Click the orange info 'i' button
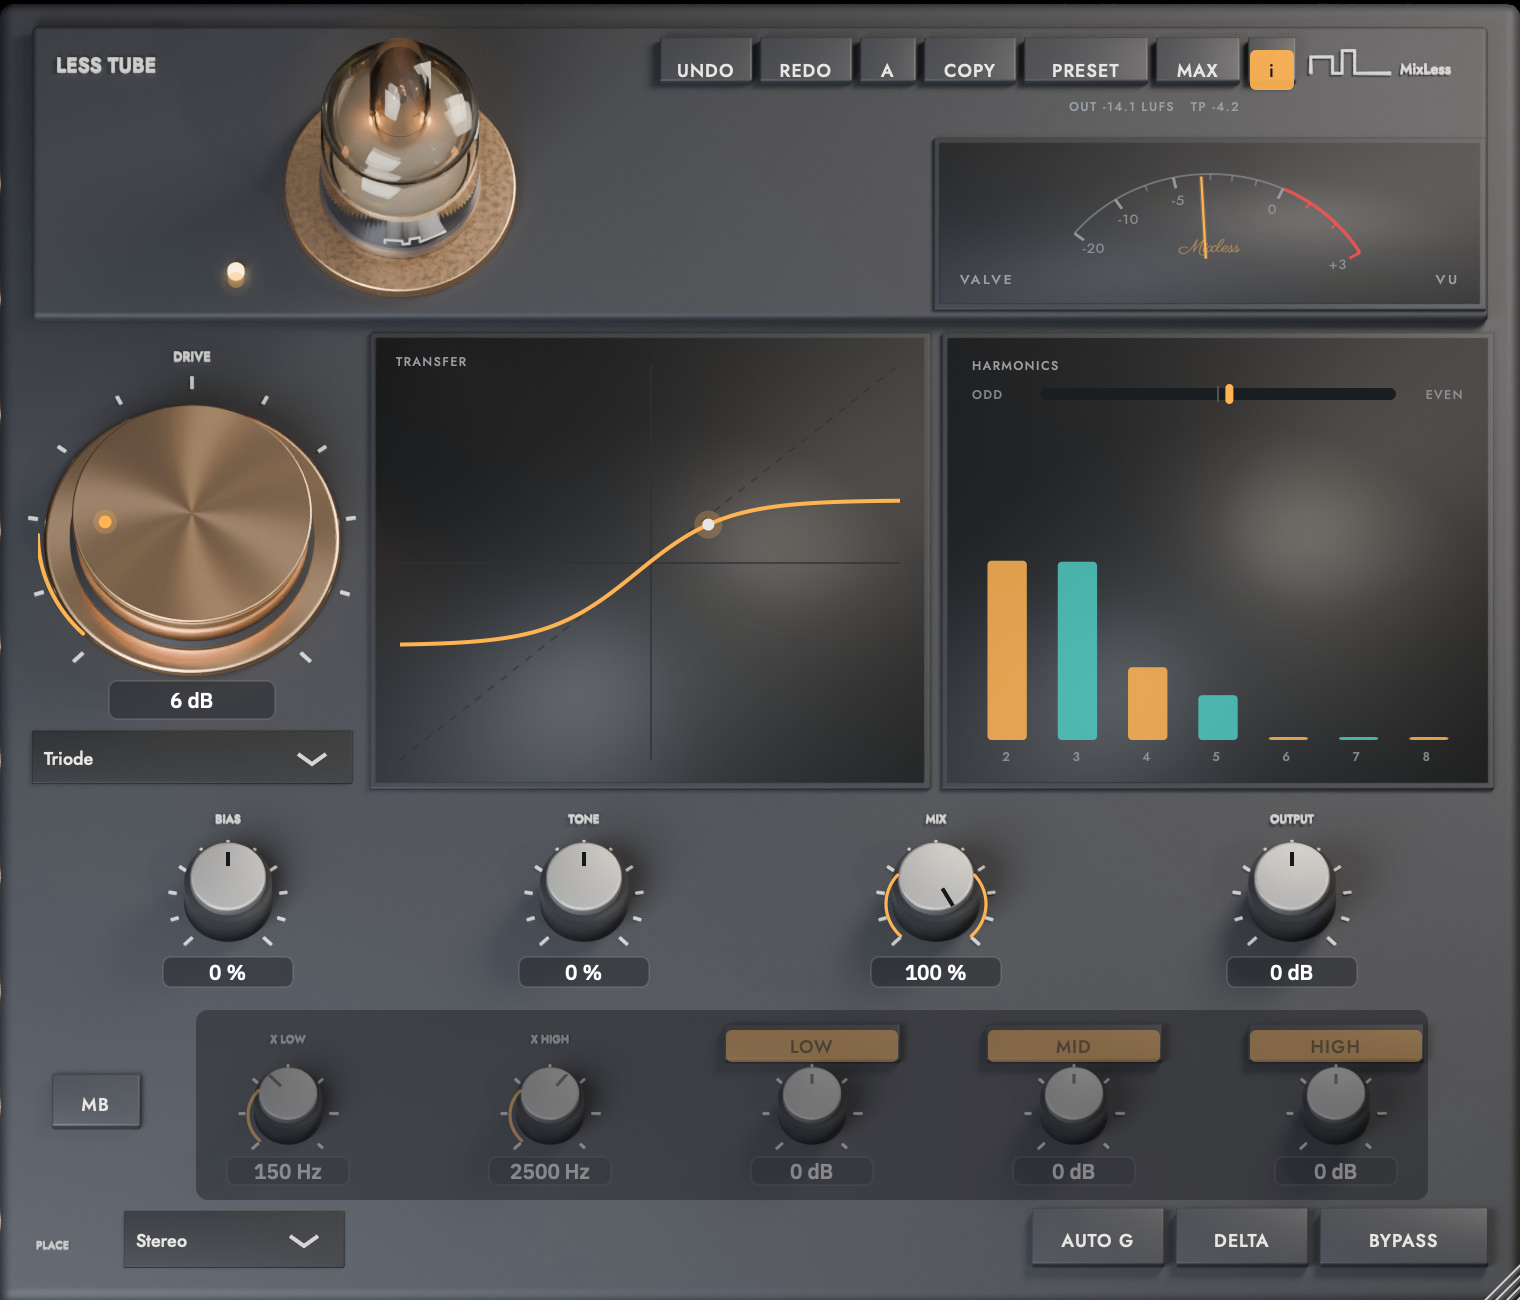 click(x=1271, y=70)
